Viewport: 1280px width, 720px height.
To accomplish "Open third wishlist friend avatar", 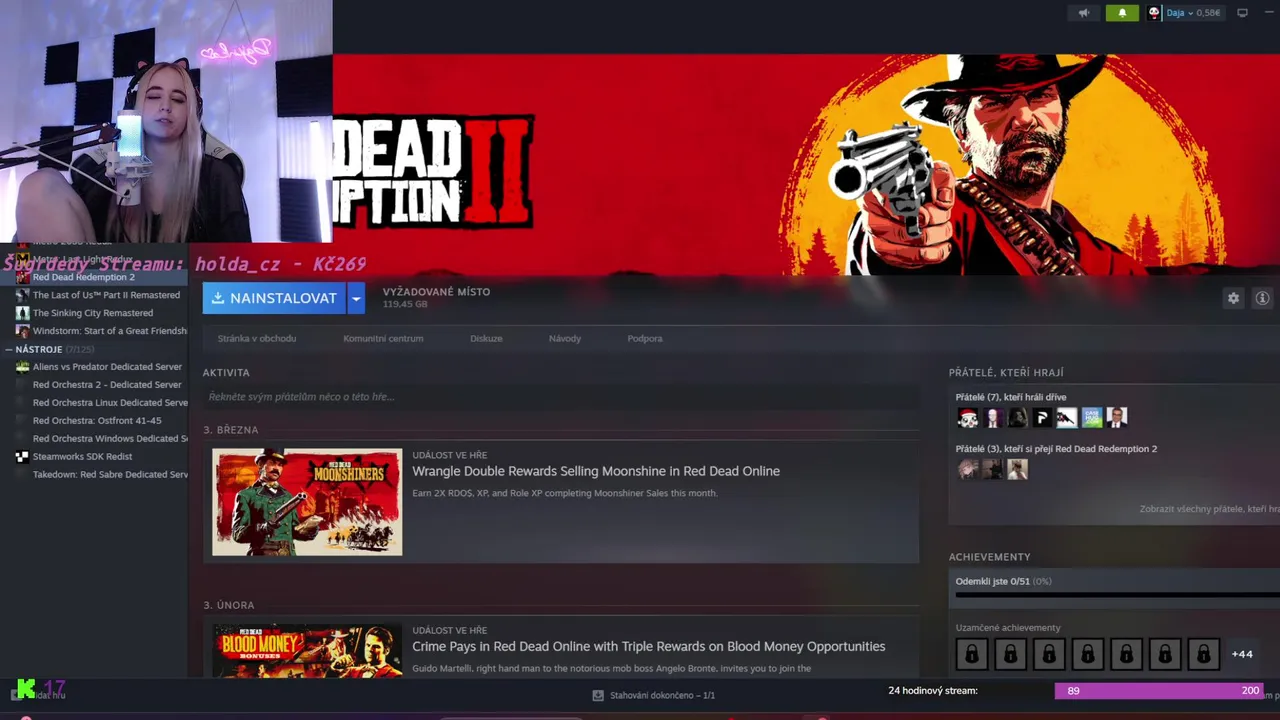I will 1017,469.
